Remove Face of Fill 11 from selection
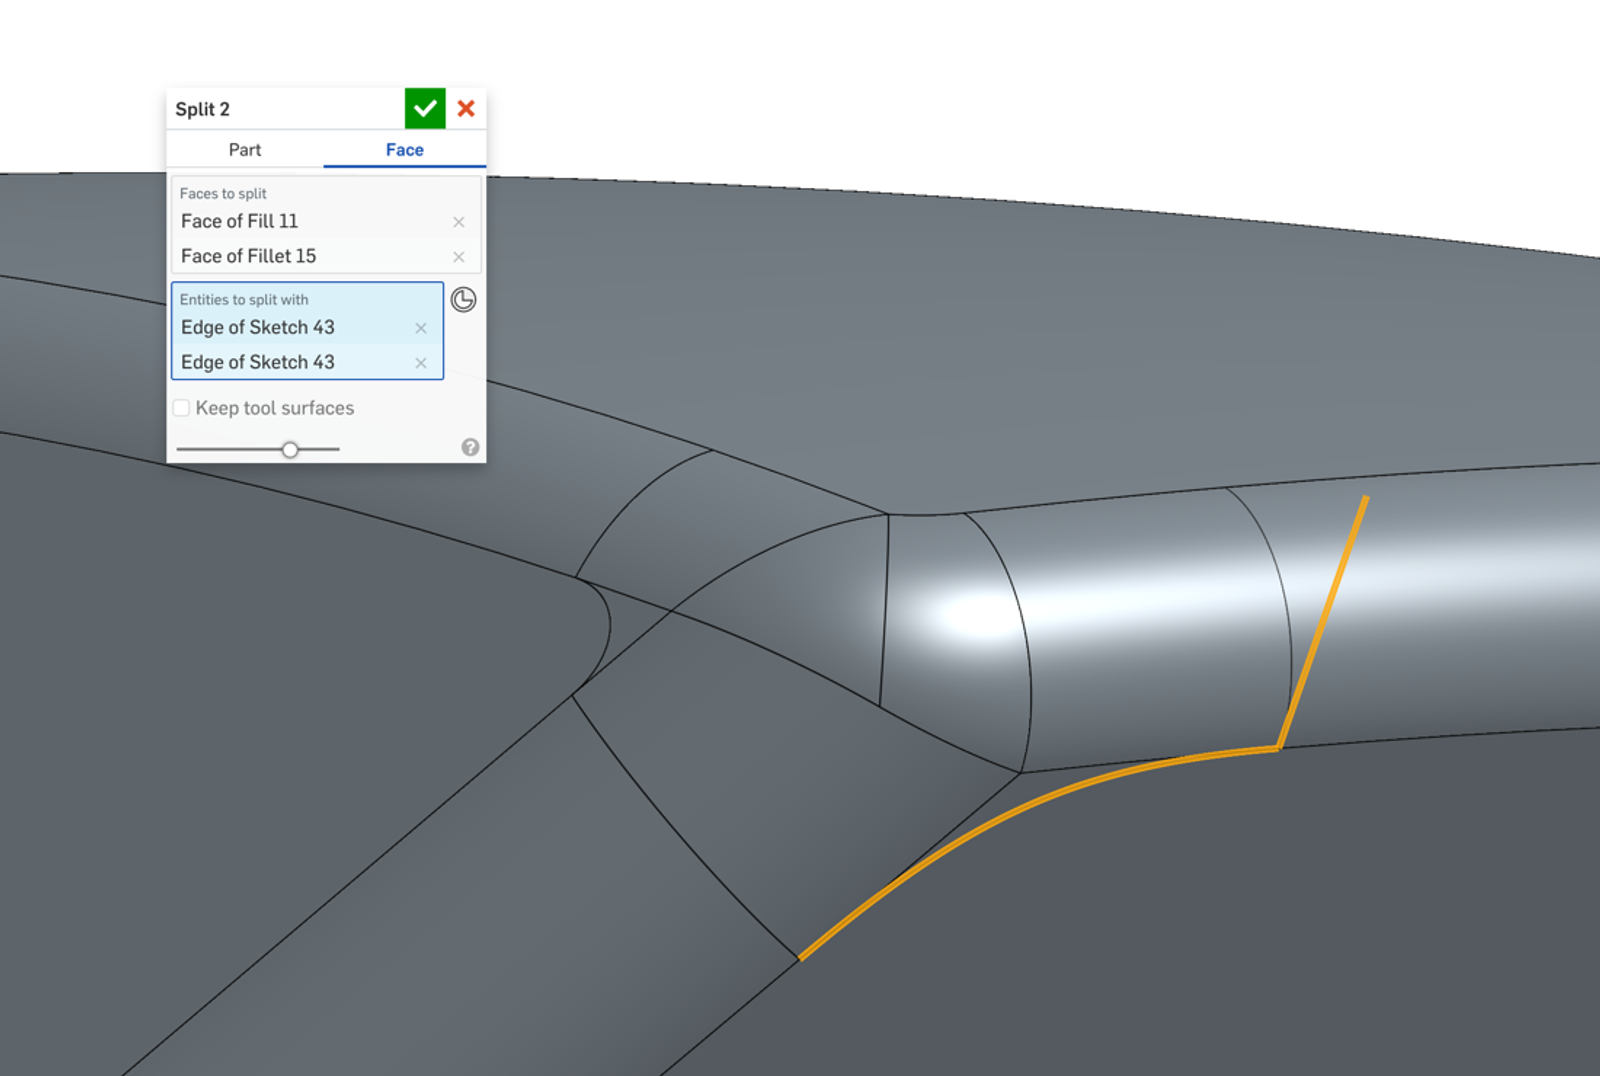Image resolution: width=1600 pixels, height=1076 pixels. [x=459, y=222]
